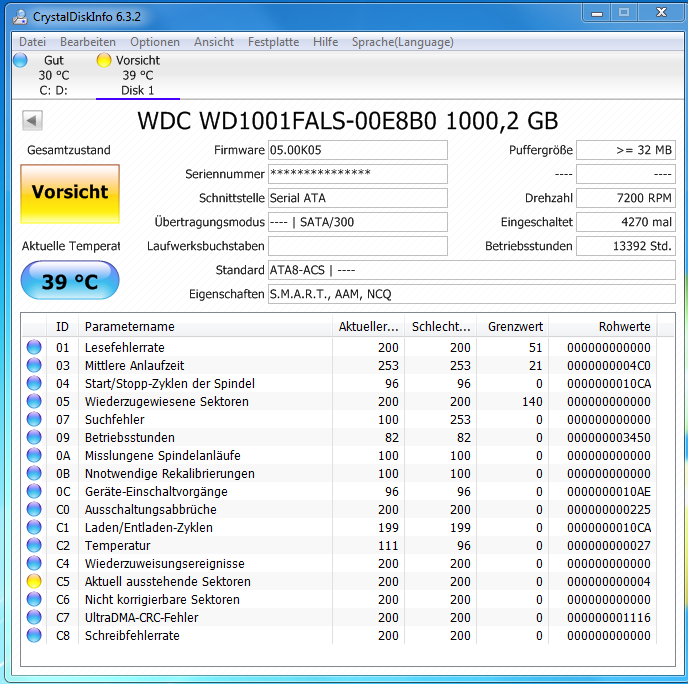Open the Bearbeiten menu
The image size is (688, 684).
tap(88, 42)
